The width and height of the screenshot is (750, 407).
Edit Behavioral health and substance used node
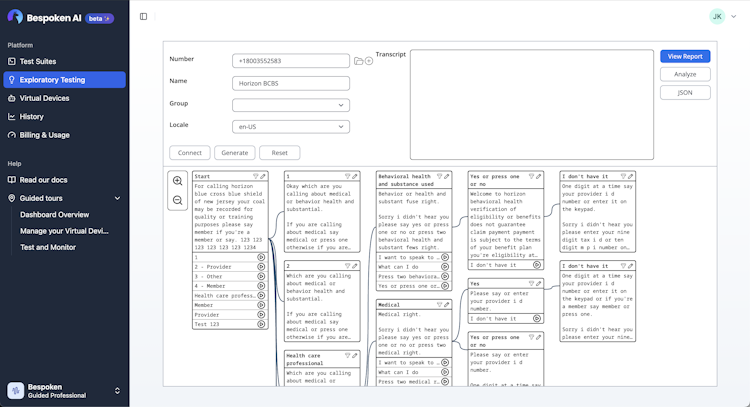tap(446, 176)
